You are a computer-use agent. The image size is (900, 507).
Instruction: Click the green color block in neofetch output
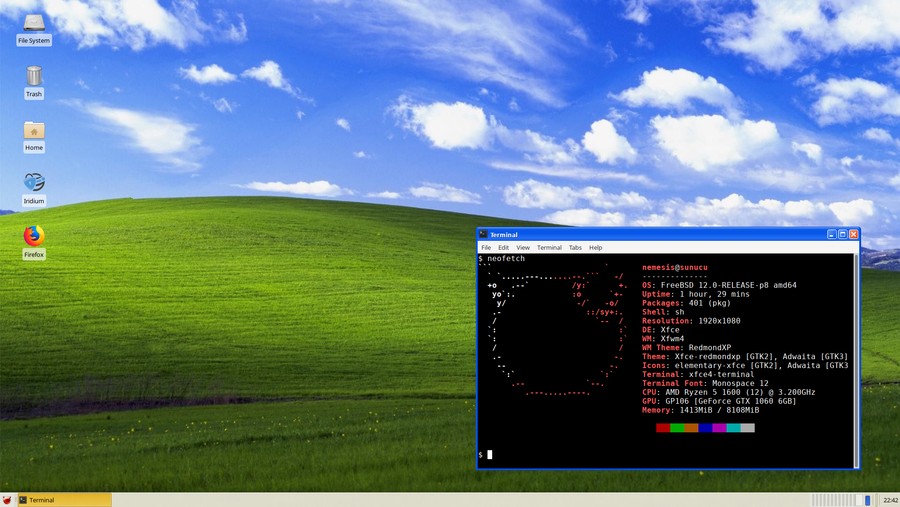tap(677, 428)
